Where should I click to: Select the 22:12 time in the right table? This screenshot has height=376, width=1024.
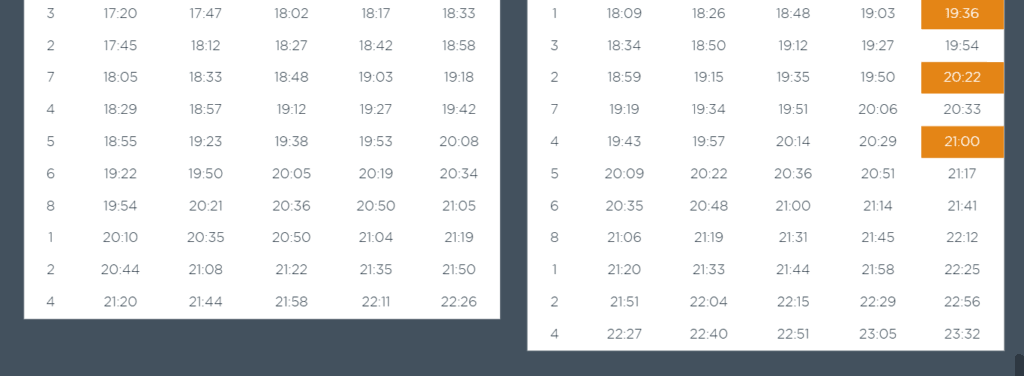[962, 238]
